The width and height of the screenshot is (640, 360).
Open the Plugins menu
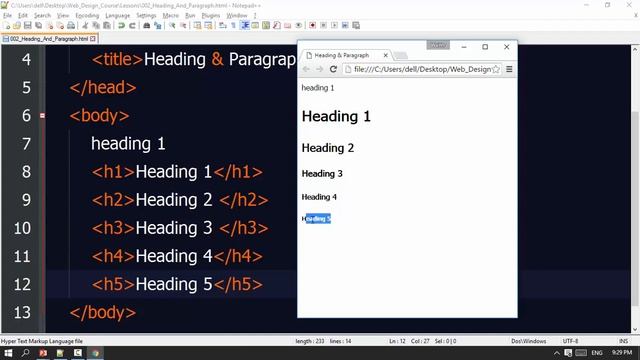click(211, 16)
